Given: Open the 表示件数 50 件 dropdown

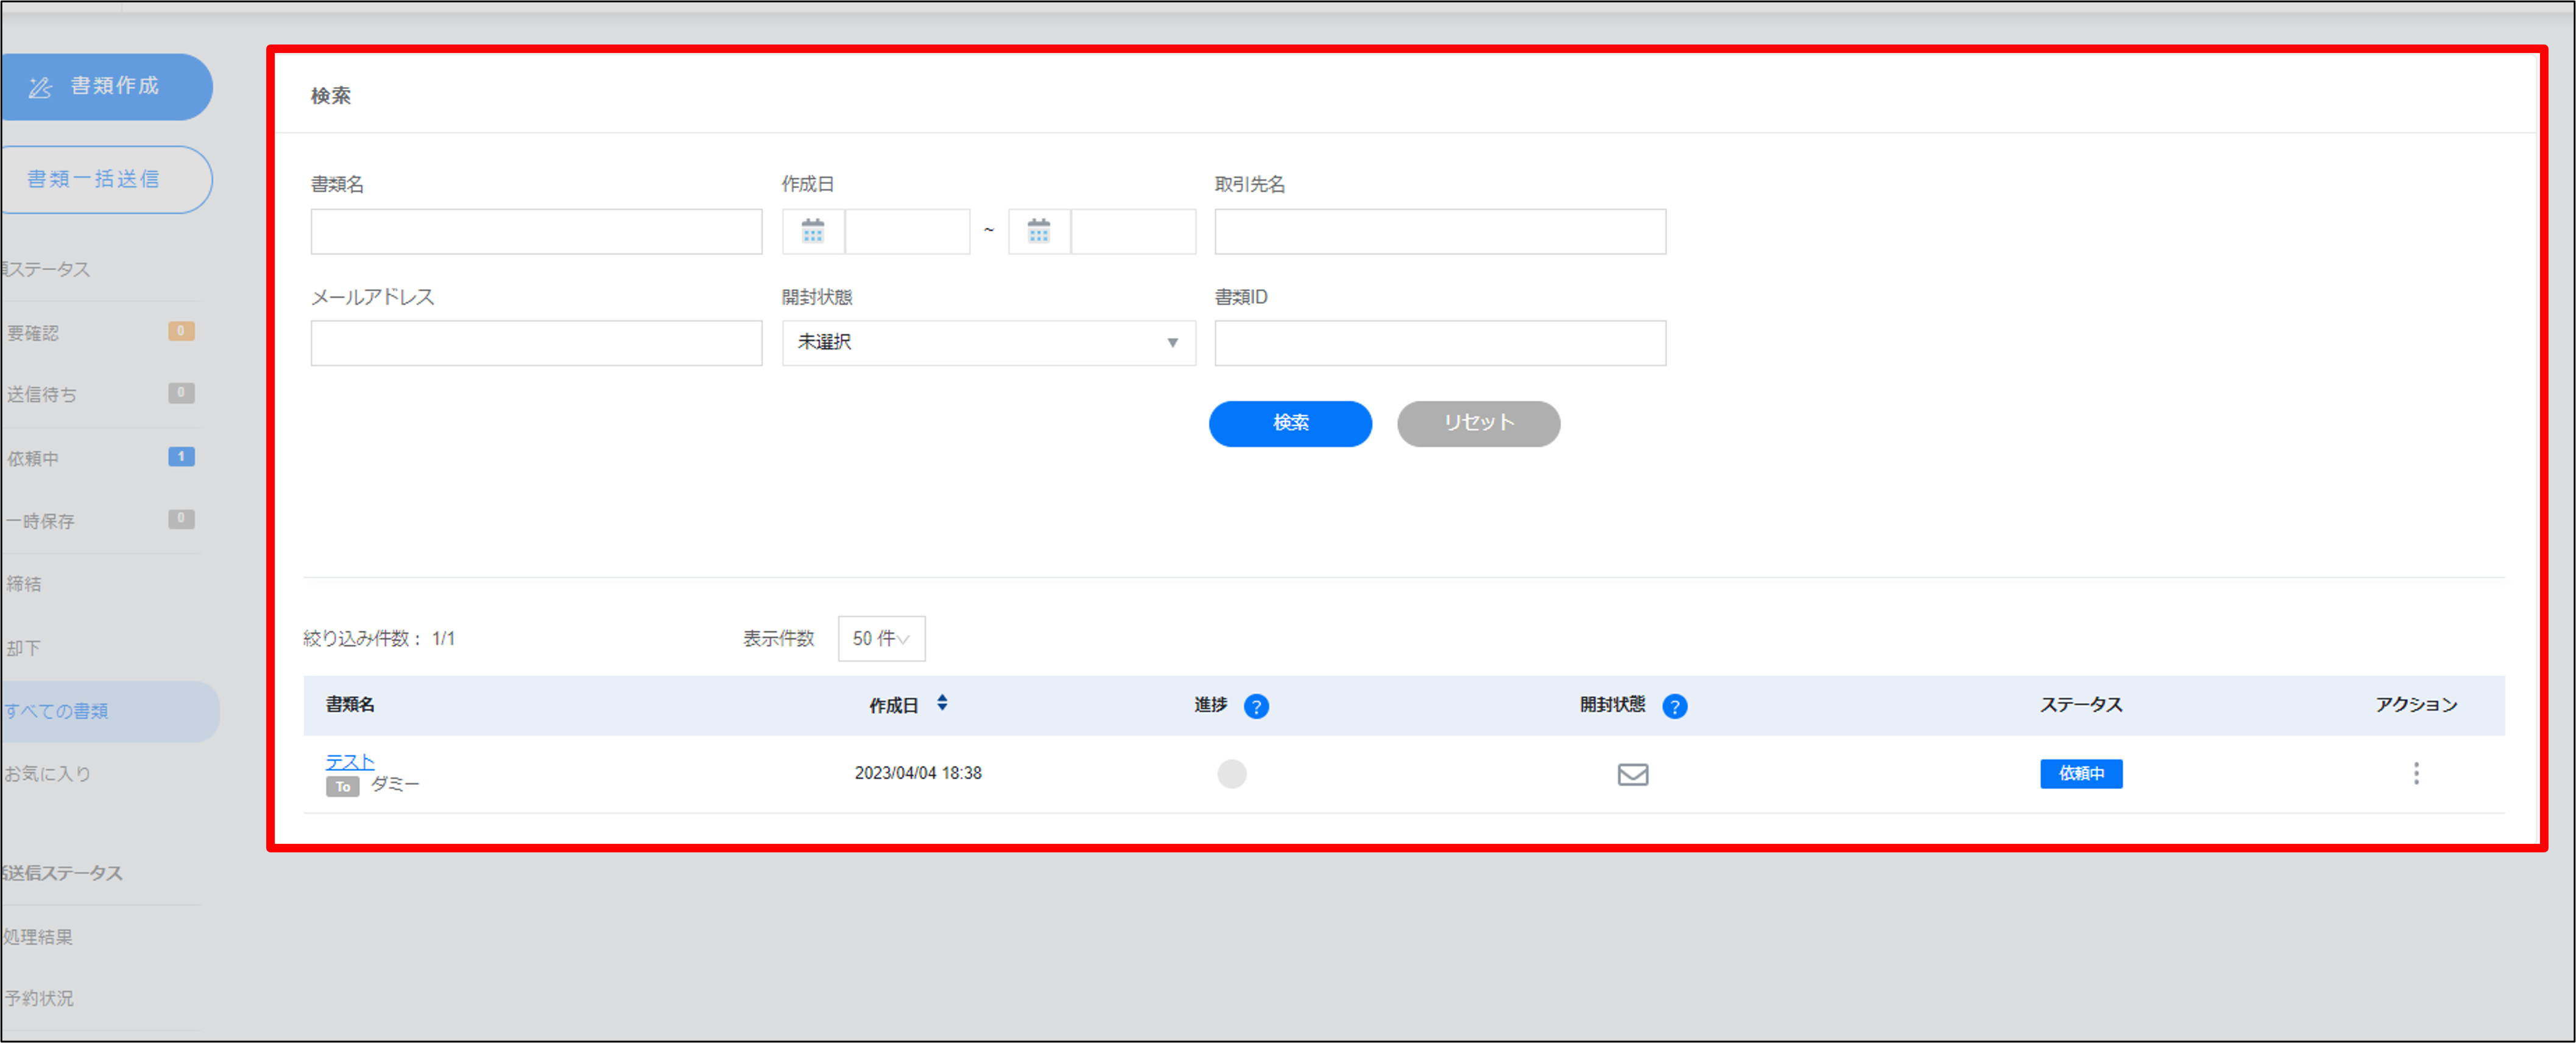Looking at the screenshot, I should tap(880, 638).
